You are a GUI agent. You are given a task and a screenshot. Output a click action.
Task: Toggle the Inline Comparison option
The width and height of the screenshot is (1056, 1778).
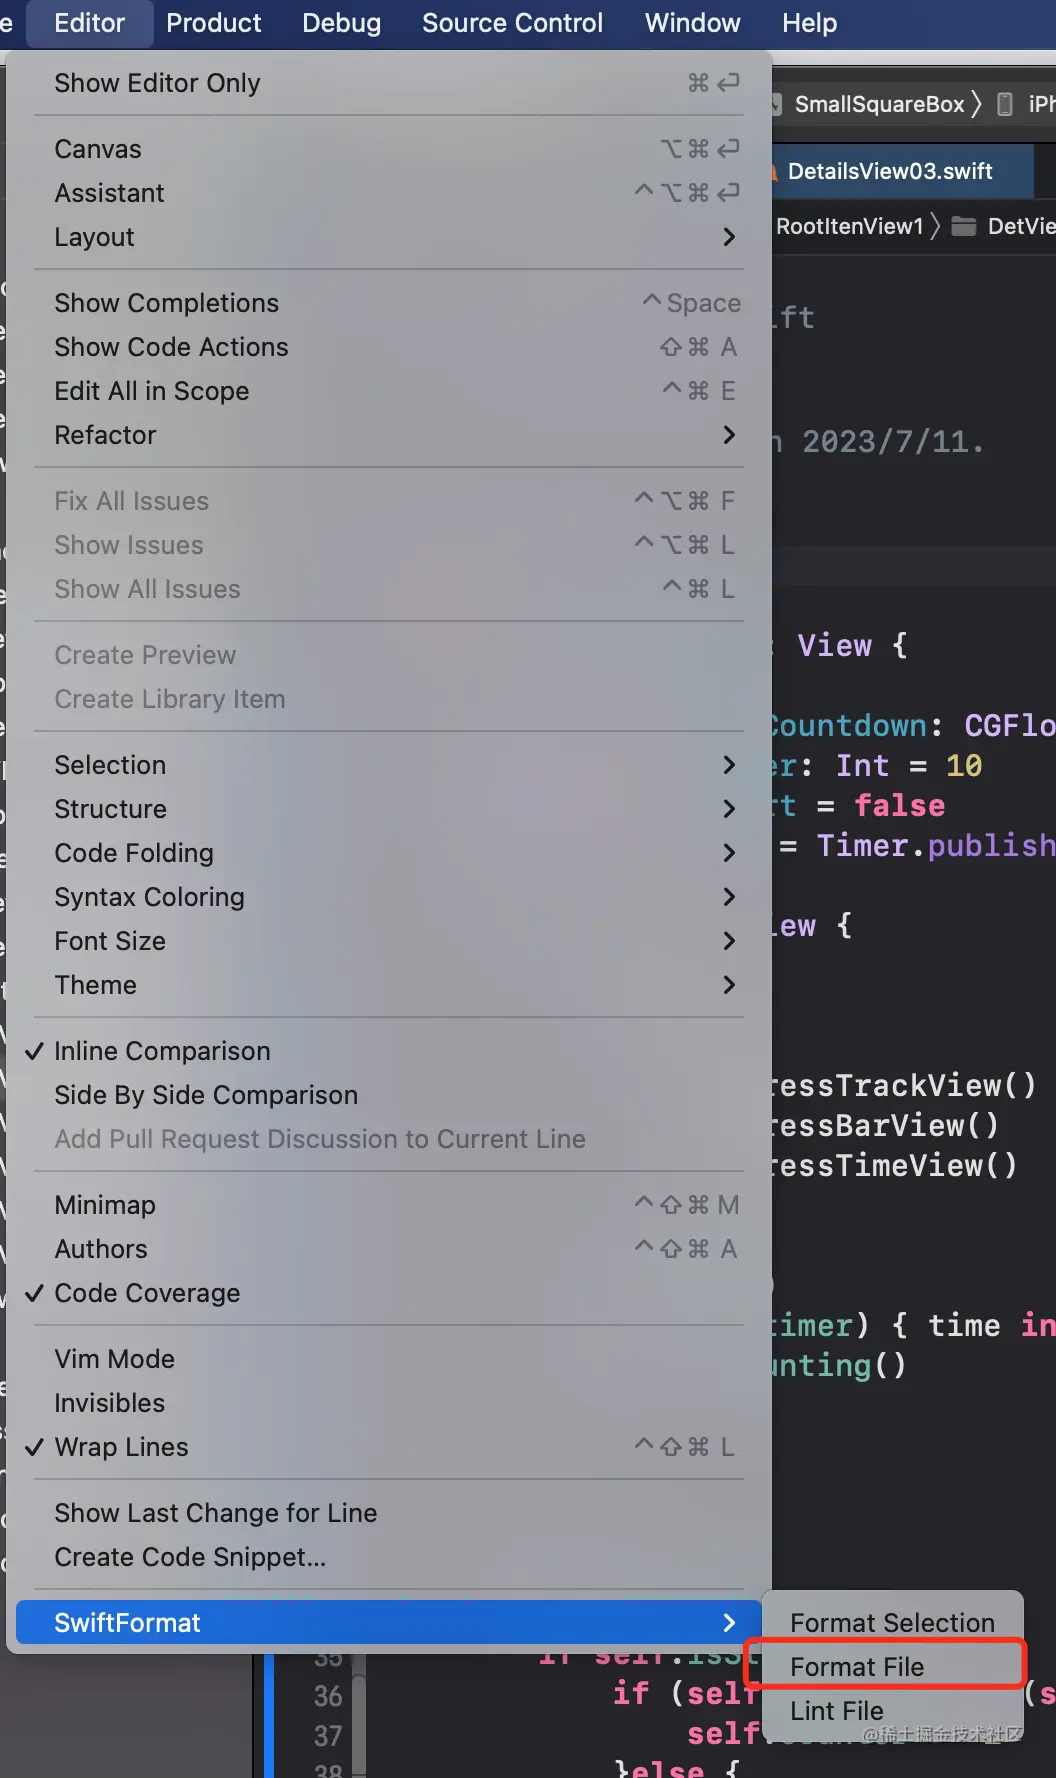162,1051
